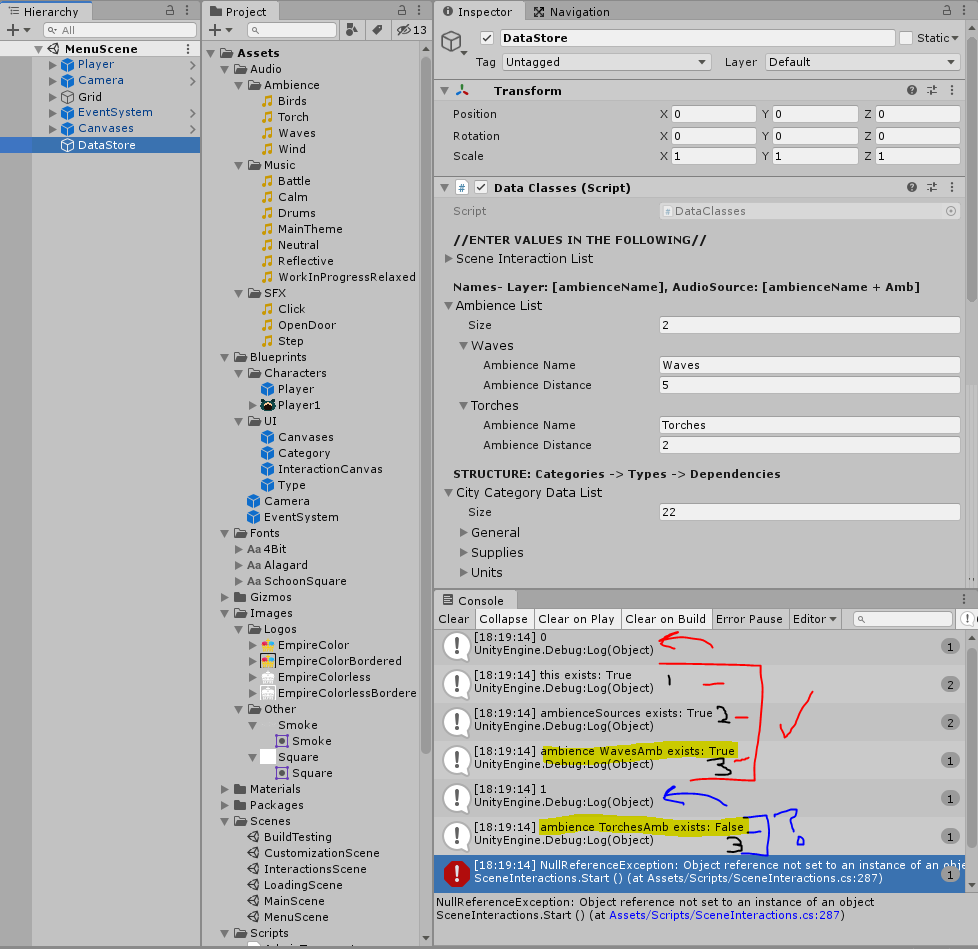Open the Hierarchy panel kebab menu
Image resolution: width=978 pixels, height=949 pixels.
coord(187,11)
